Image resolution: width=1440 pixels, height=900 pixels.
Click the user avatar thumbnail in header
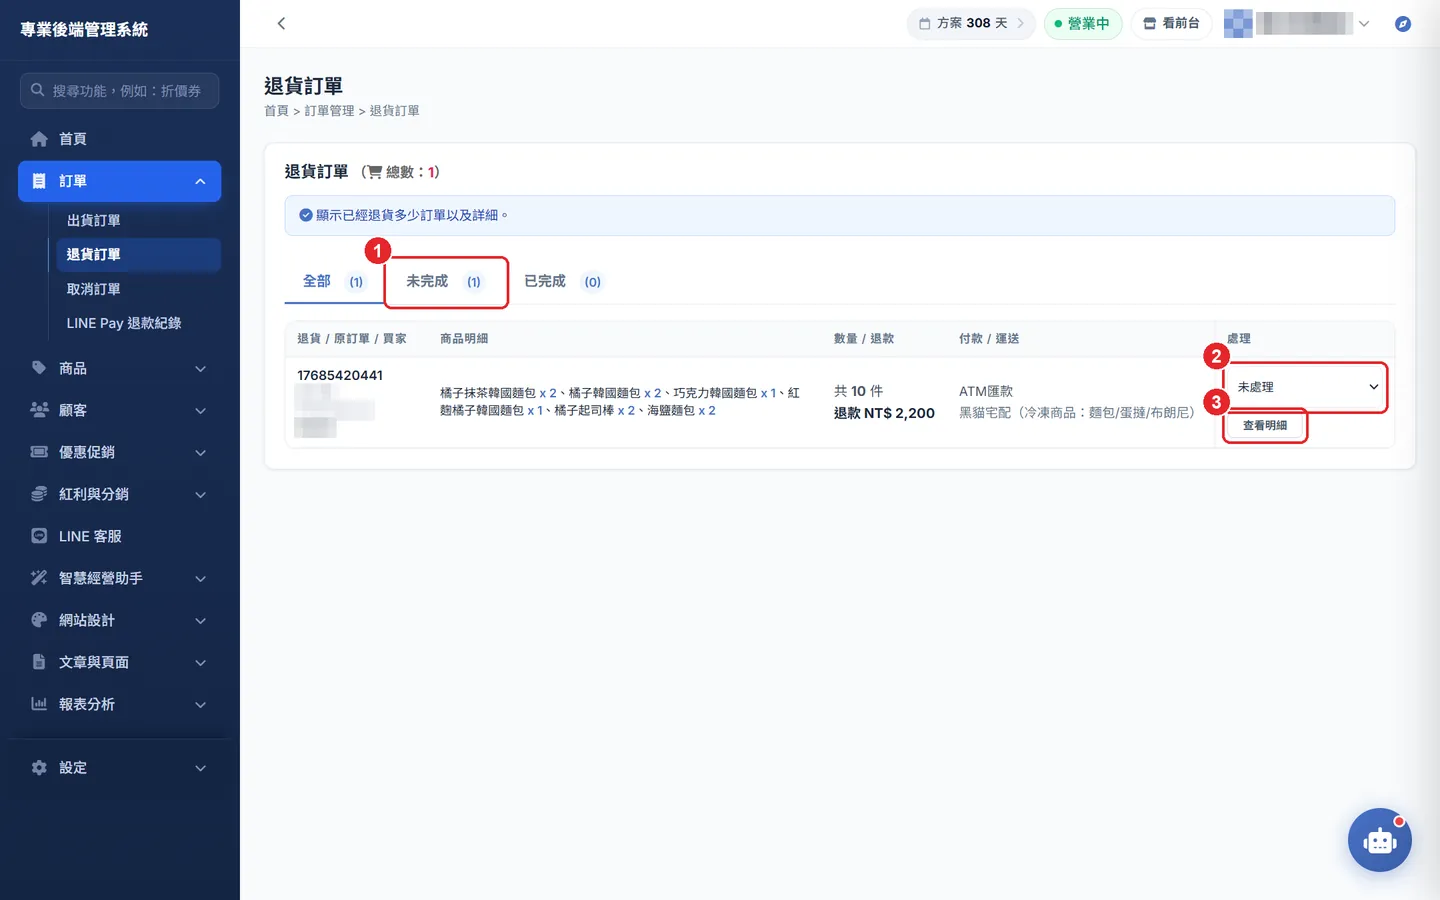click(x=1238, y=23)
